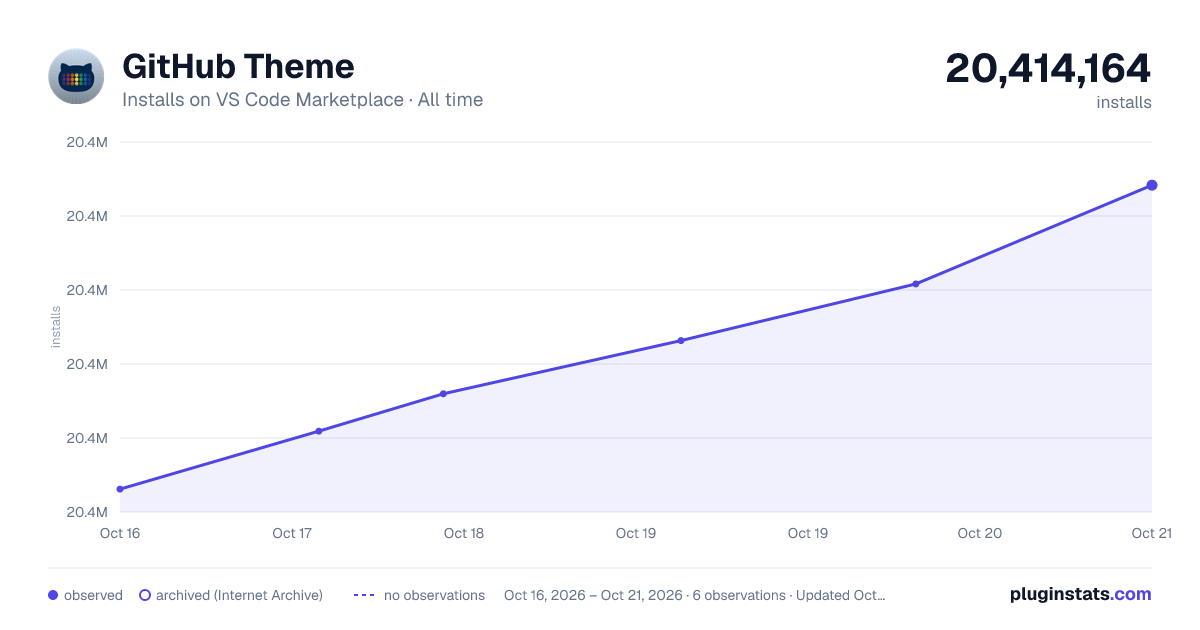
Task: Select the data point just before Oct 18
Action: coord(443,393)
